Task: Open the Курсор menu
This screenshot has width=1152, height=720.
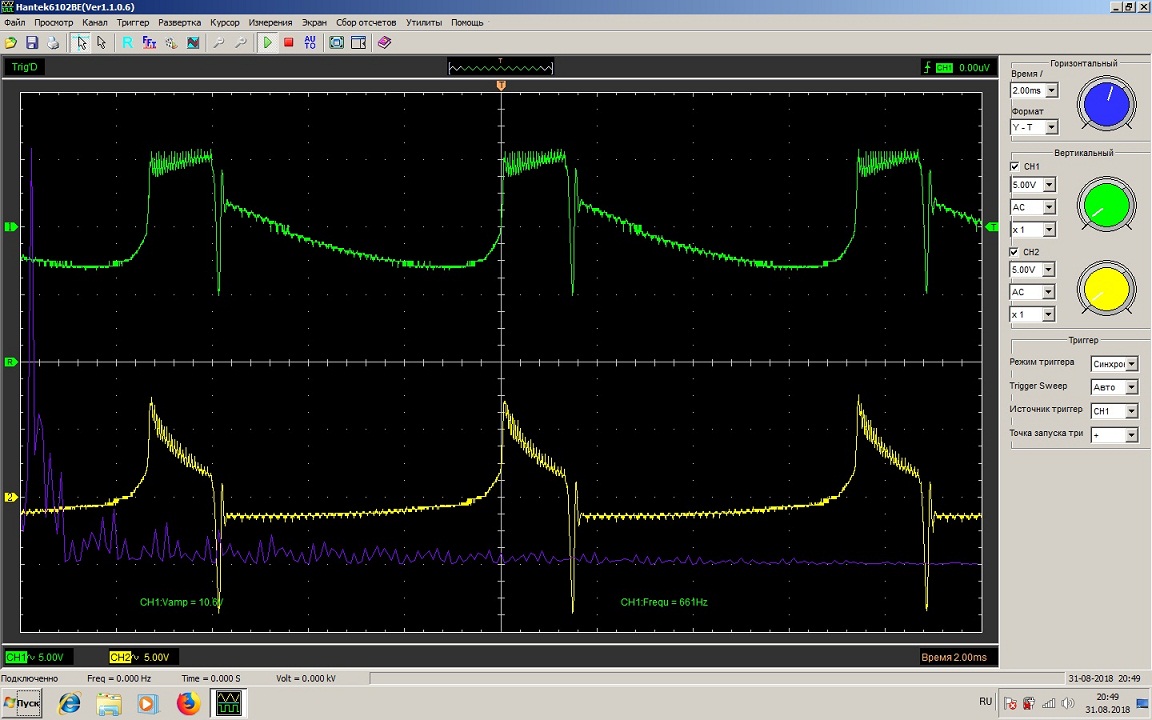Action: click(224, 22)
